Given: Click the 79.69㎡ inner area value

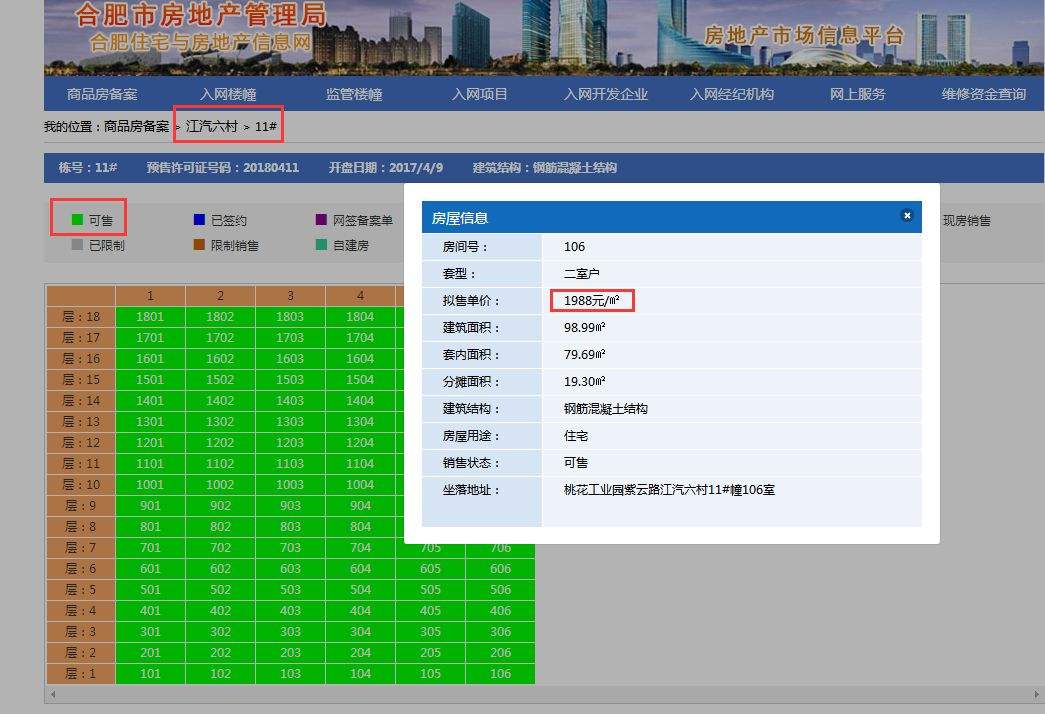Looking at the screenshot, I should tap(584, 355).
